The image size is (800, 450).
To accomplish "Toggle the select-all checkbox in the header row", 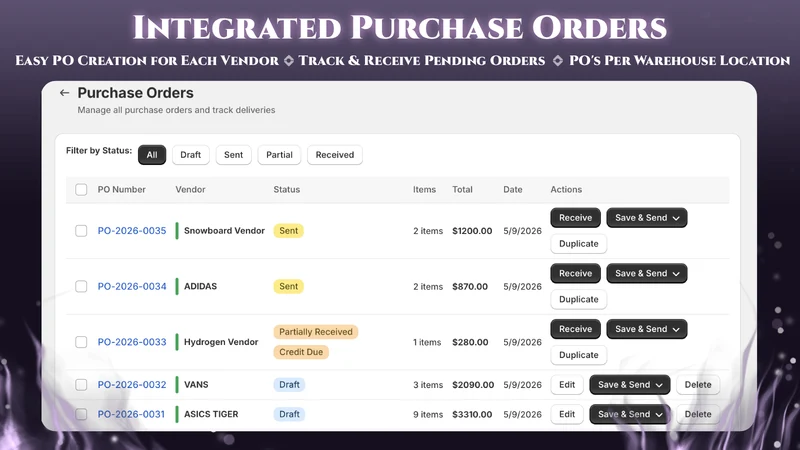I will click(81, 190).
